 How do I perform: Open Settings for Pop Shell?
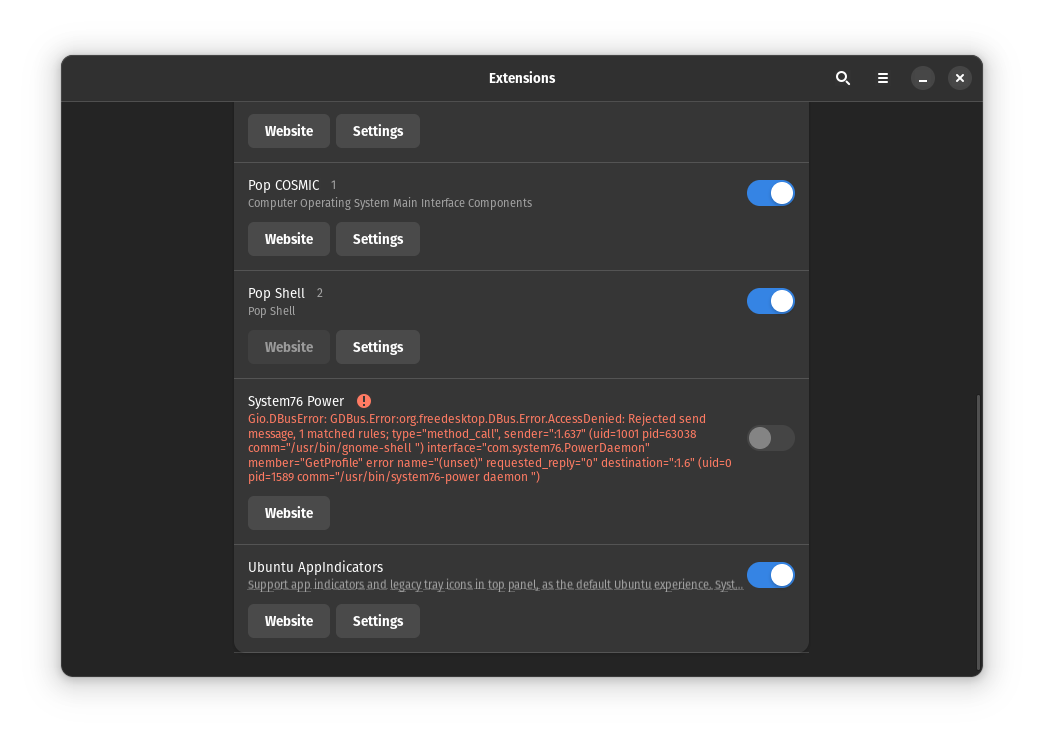377,346
